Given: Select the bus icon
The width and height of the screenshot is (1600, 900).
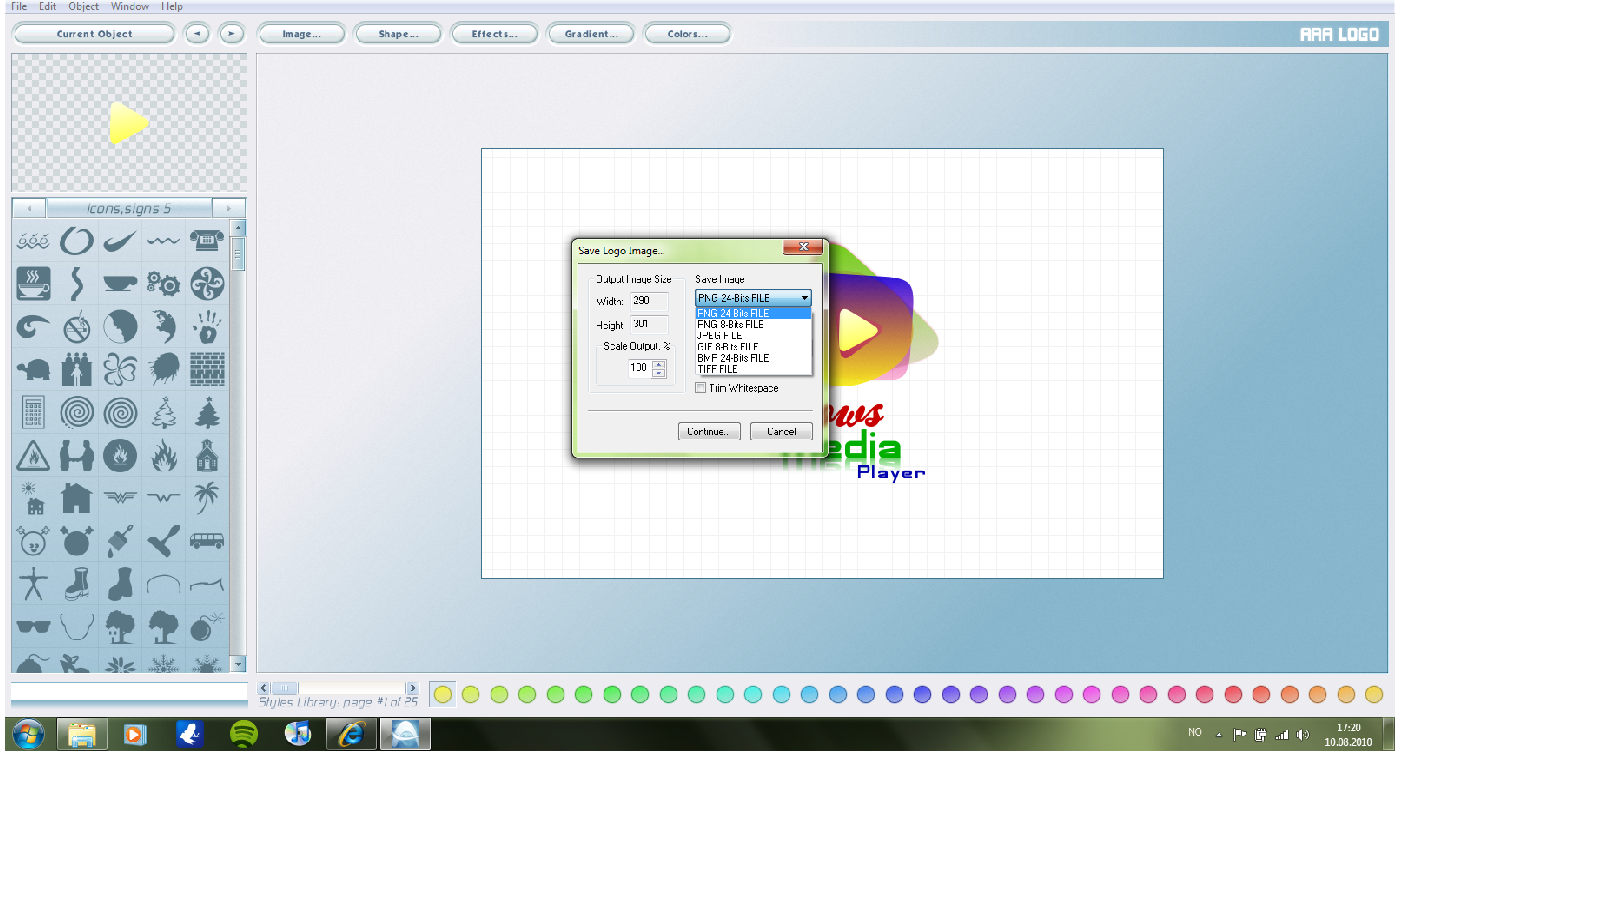Looking at the screenshot, I should click(x=207, y=541).
